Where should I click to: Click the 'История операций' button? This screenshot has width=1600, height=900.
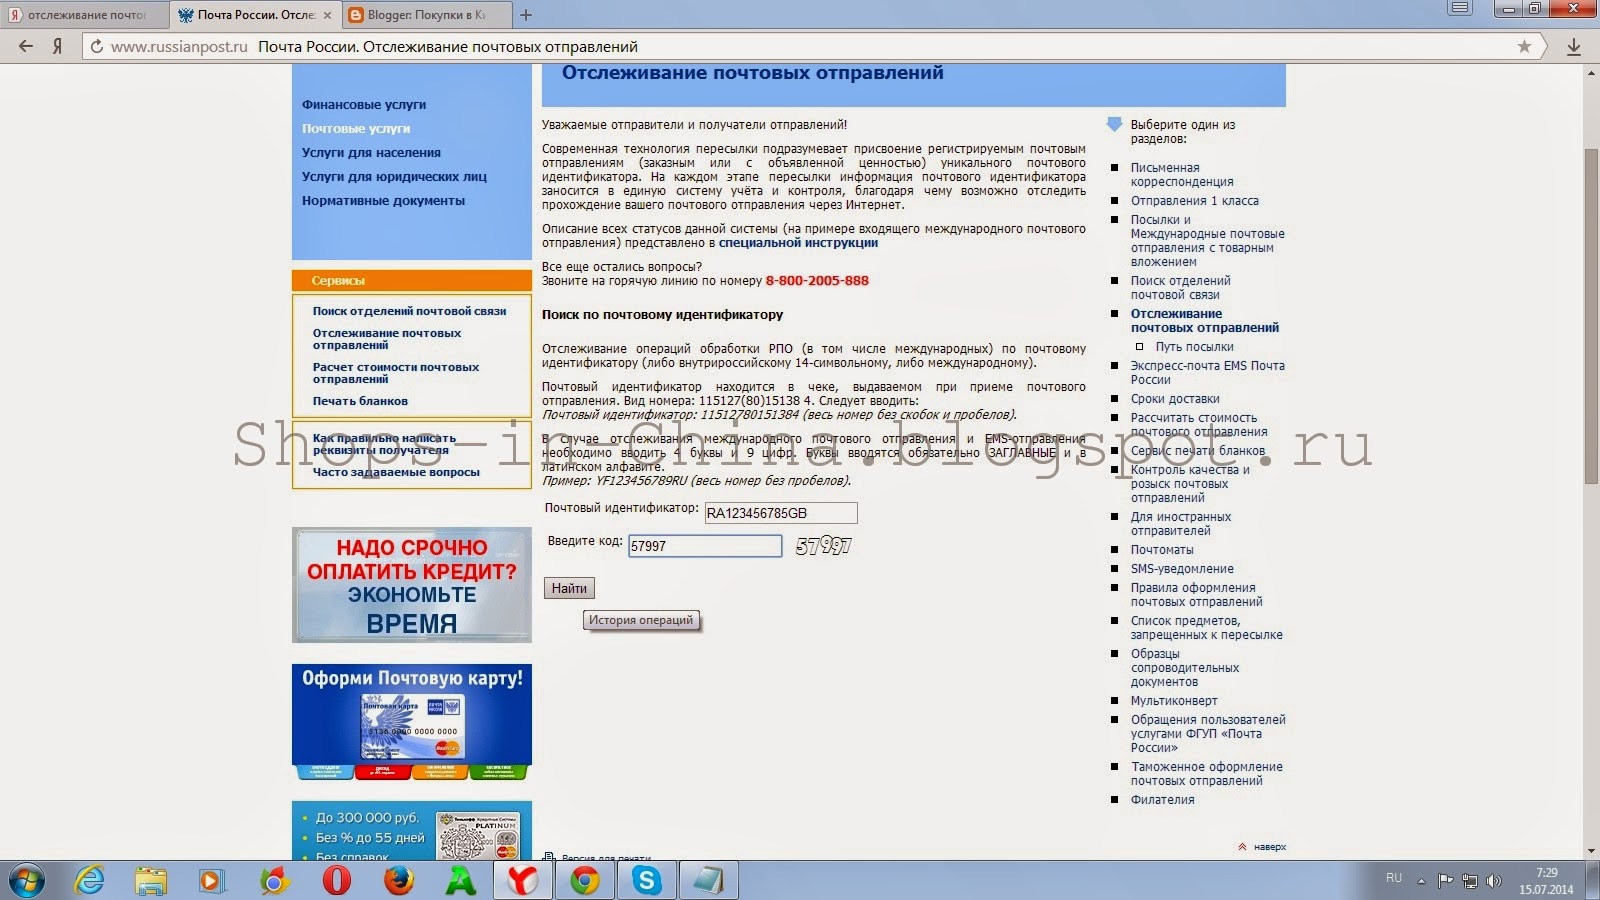640,620
